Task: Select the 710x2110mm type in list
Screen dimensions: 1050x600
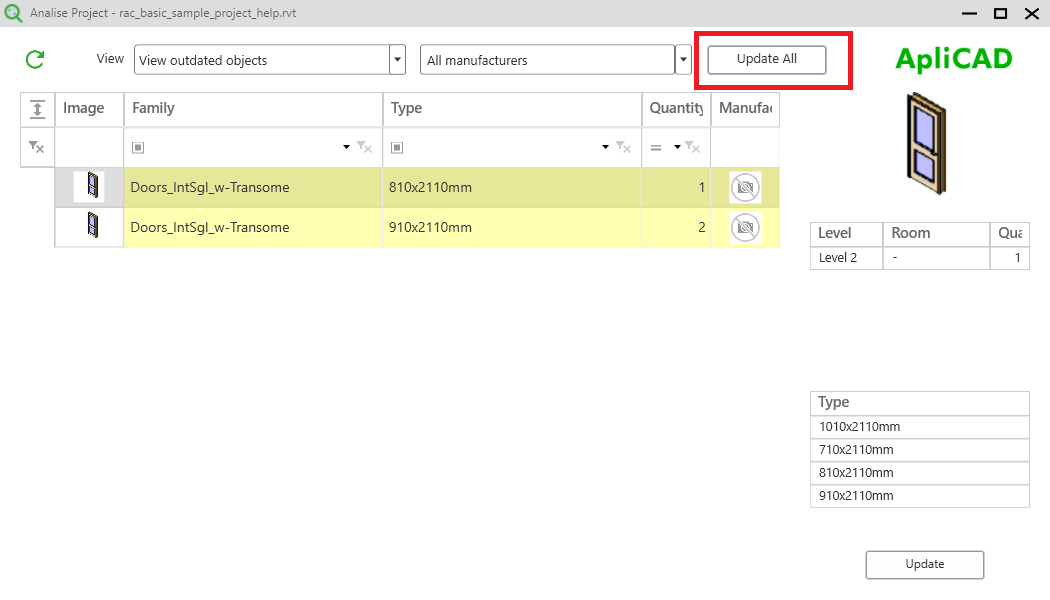Action: point(919,450)
